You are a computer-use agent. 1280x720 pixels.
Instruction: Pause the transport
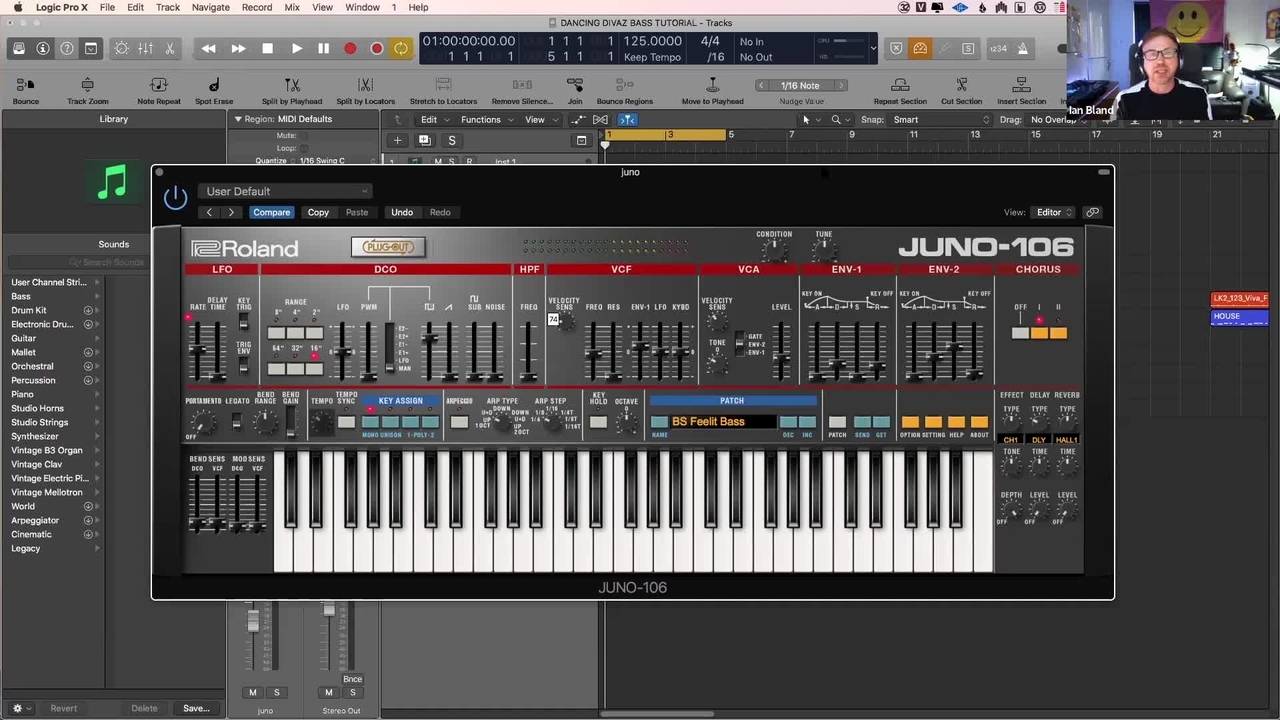click(x=323, y=48)
